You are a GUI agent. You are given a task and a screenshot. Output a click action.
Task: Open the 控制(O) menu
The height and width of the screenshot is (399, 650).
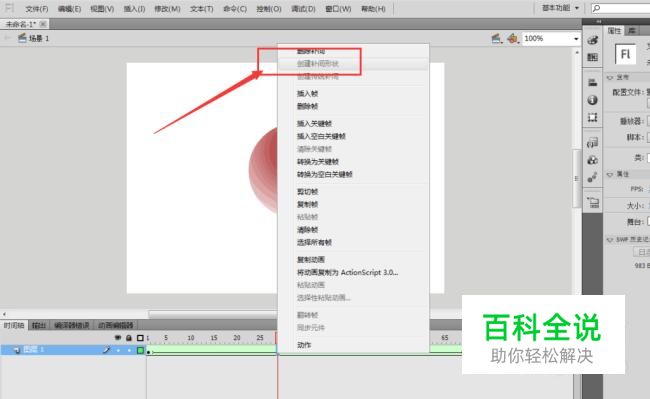[x=269, y=9]
